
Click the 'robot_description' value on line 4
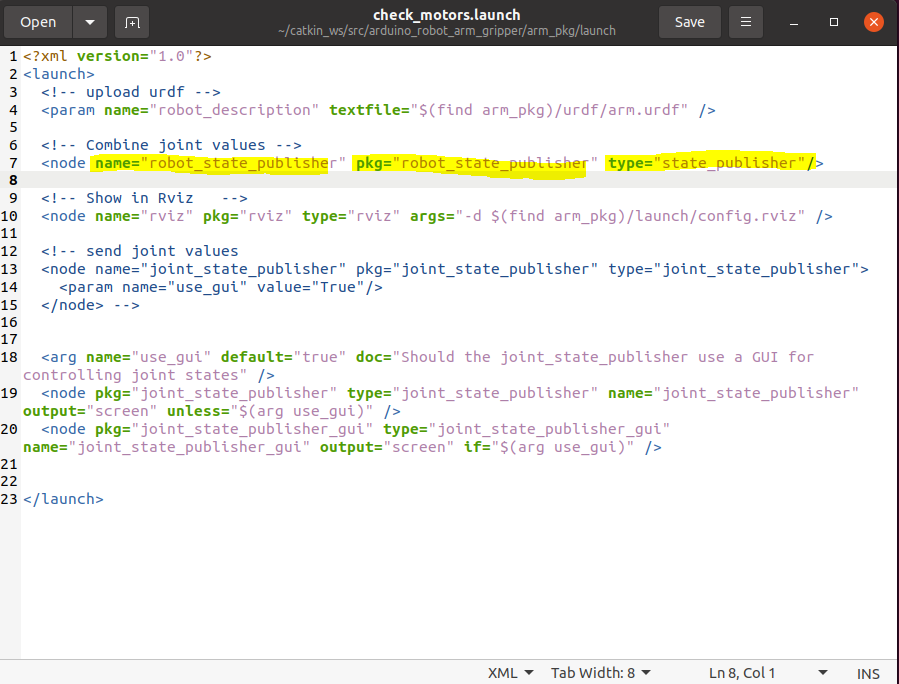(234, 110)
